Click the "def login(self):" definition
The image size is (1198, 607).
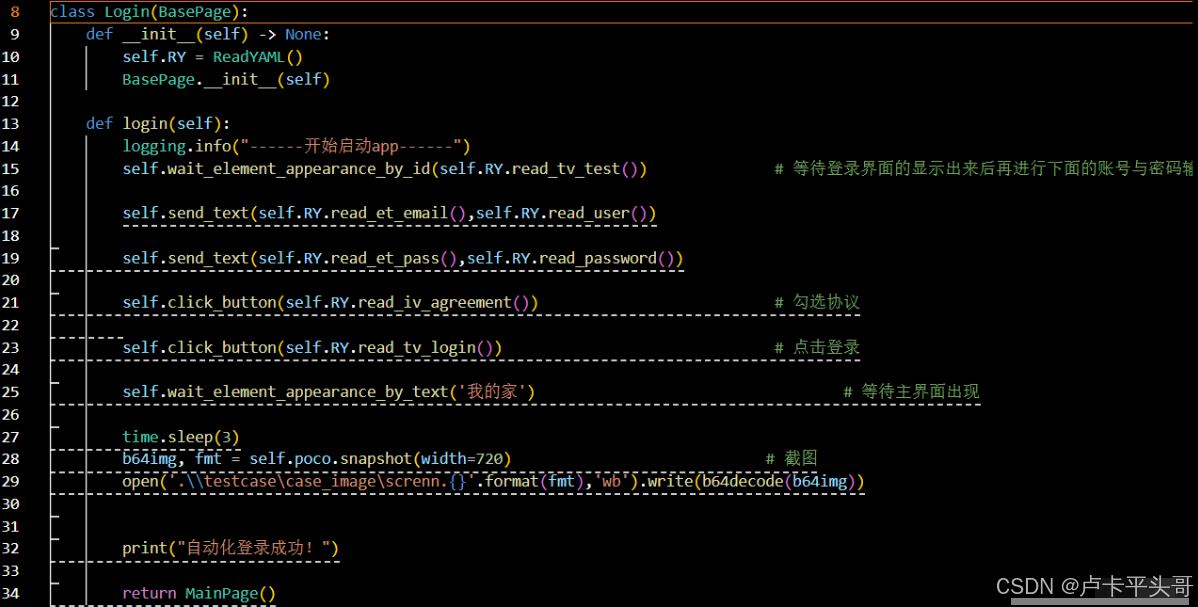(158, 124)
